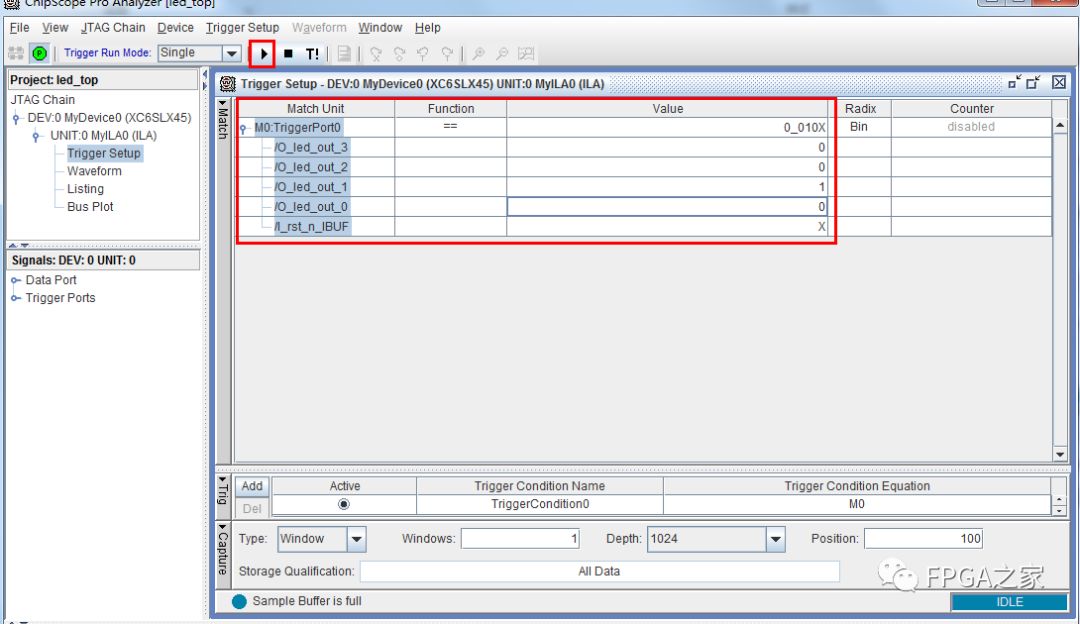Screen dimensions: 1080x624
Task: Click the /O_led_out_2 match unit row
Action: point(311,167)
